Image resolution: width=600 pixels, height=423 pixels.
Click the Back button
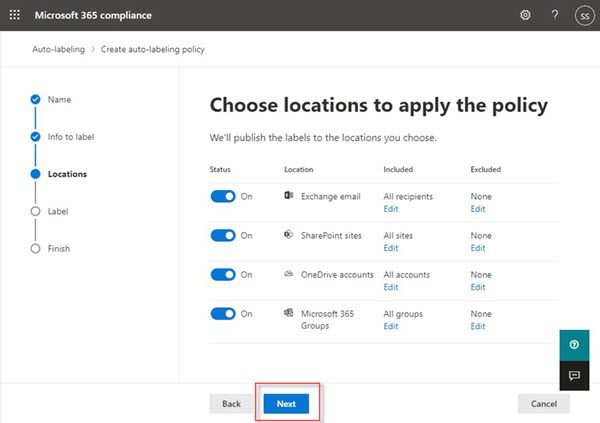[x=231, y=403]
